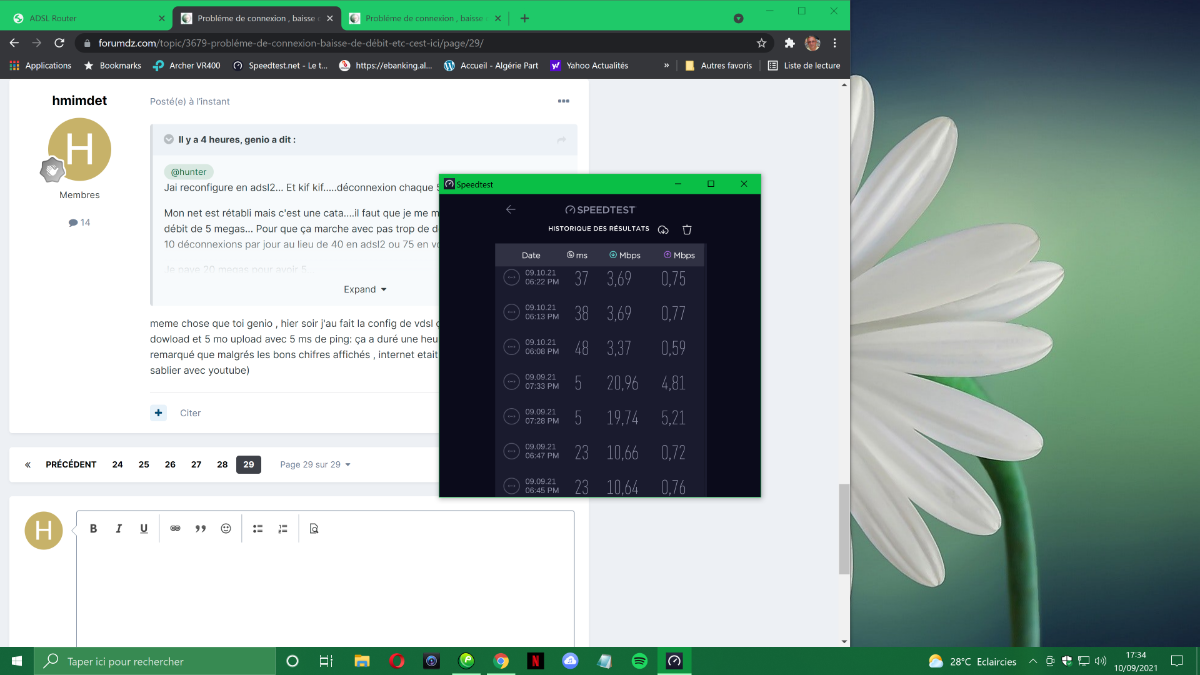Click the Citer link under the post
1200x675 pixels.
190,413
